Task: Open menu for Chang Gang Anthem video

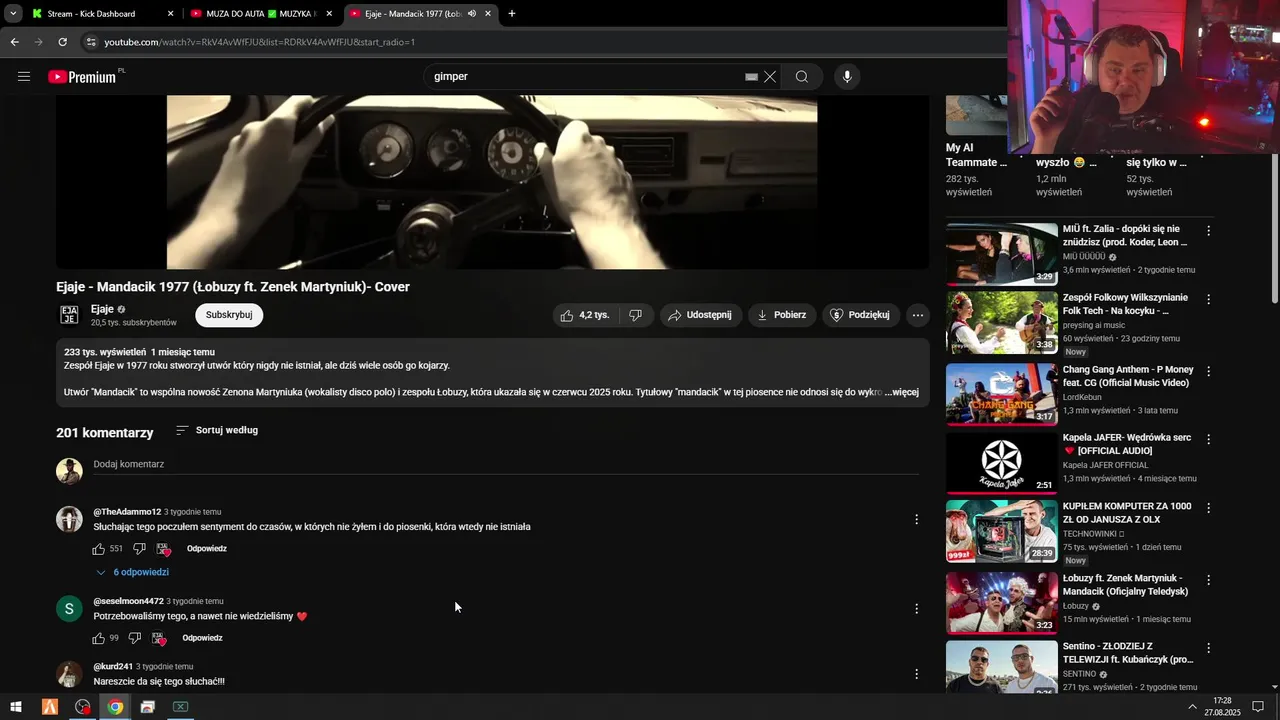Action: 1208,372
